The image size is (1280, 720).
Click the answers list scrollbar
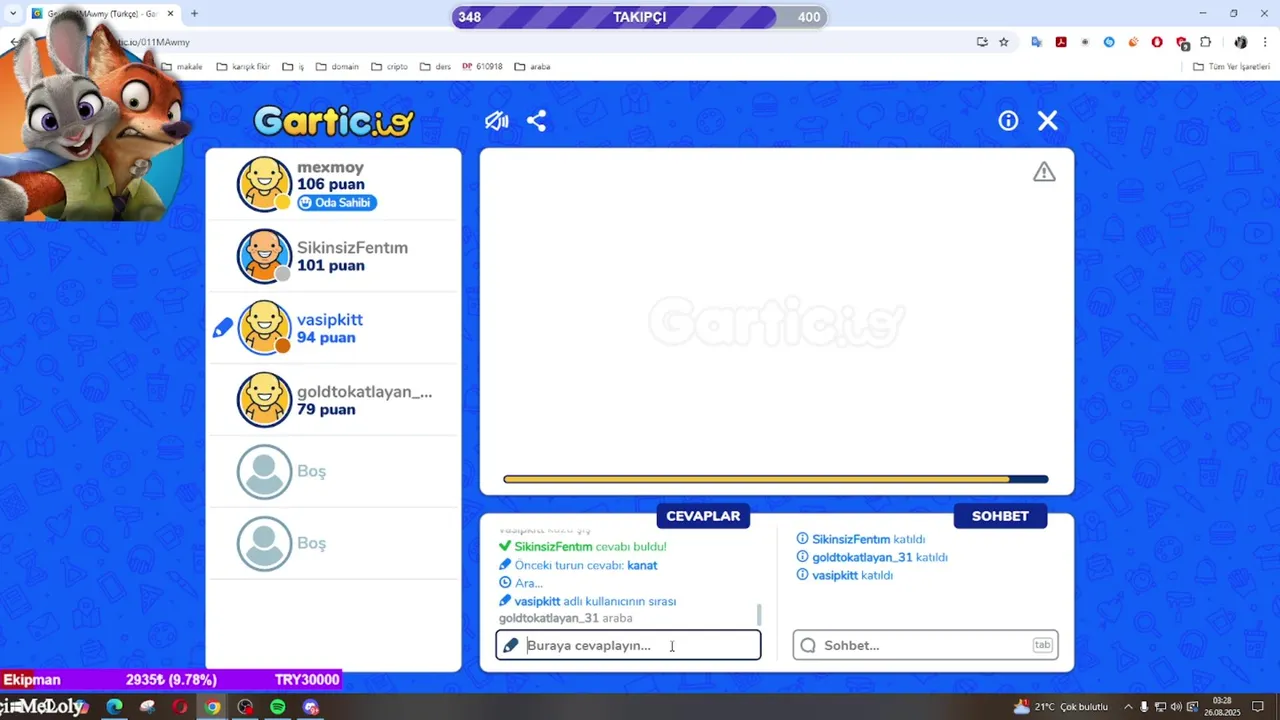(759, 614)
